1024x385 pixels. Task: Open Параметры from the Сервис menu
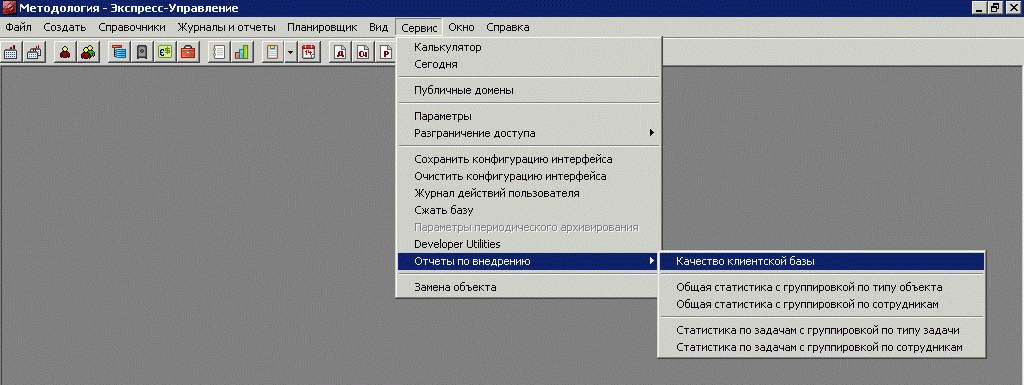tap(529, 116)
